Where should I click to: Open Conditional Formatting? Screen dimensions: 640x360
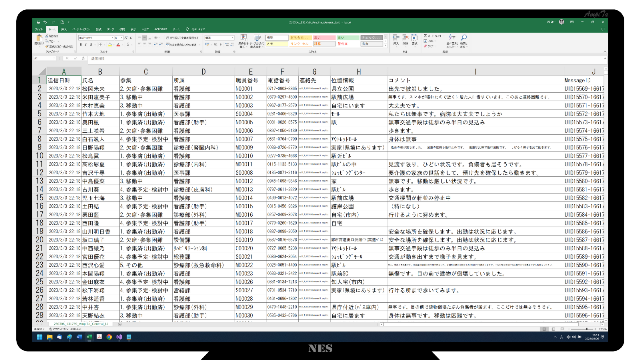(x=244, y=40)
